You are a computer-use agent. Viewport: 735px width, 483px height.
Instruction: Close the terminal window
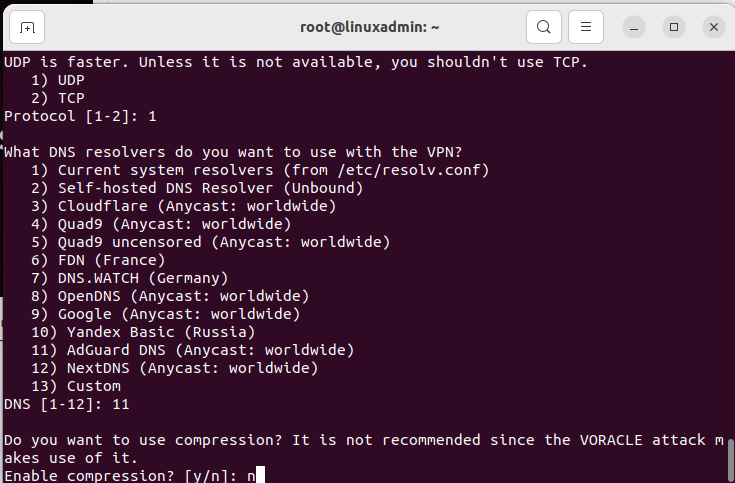714,27
